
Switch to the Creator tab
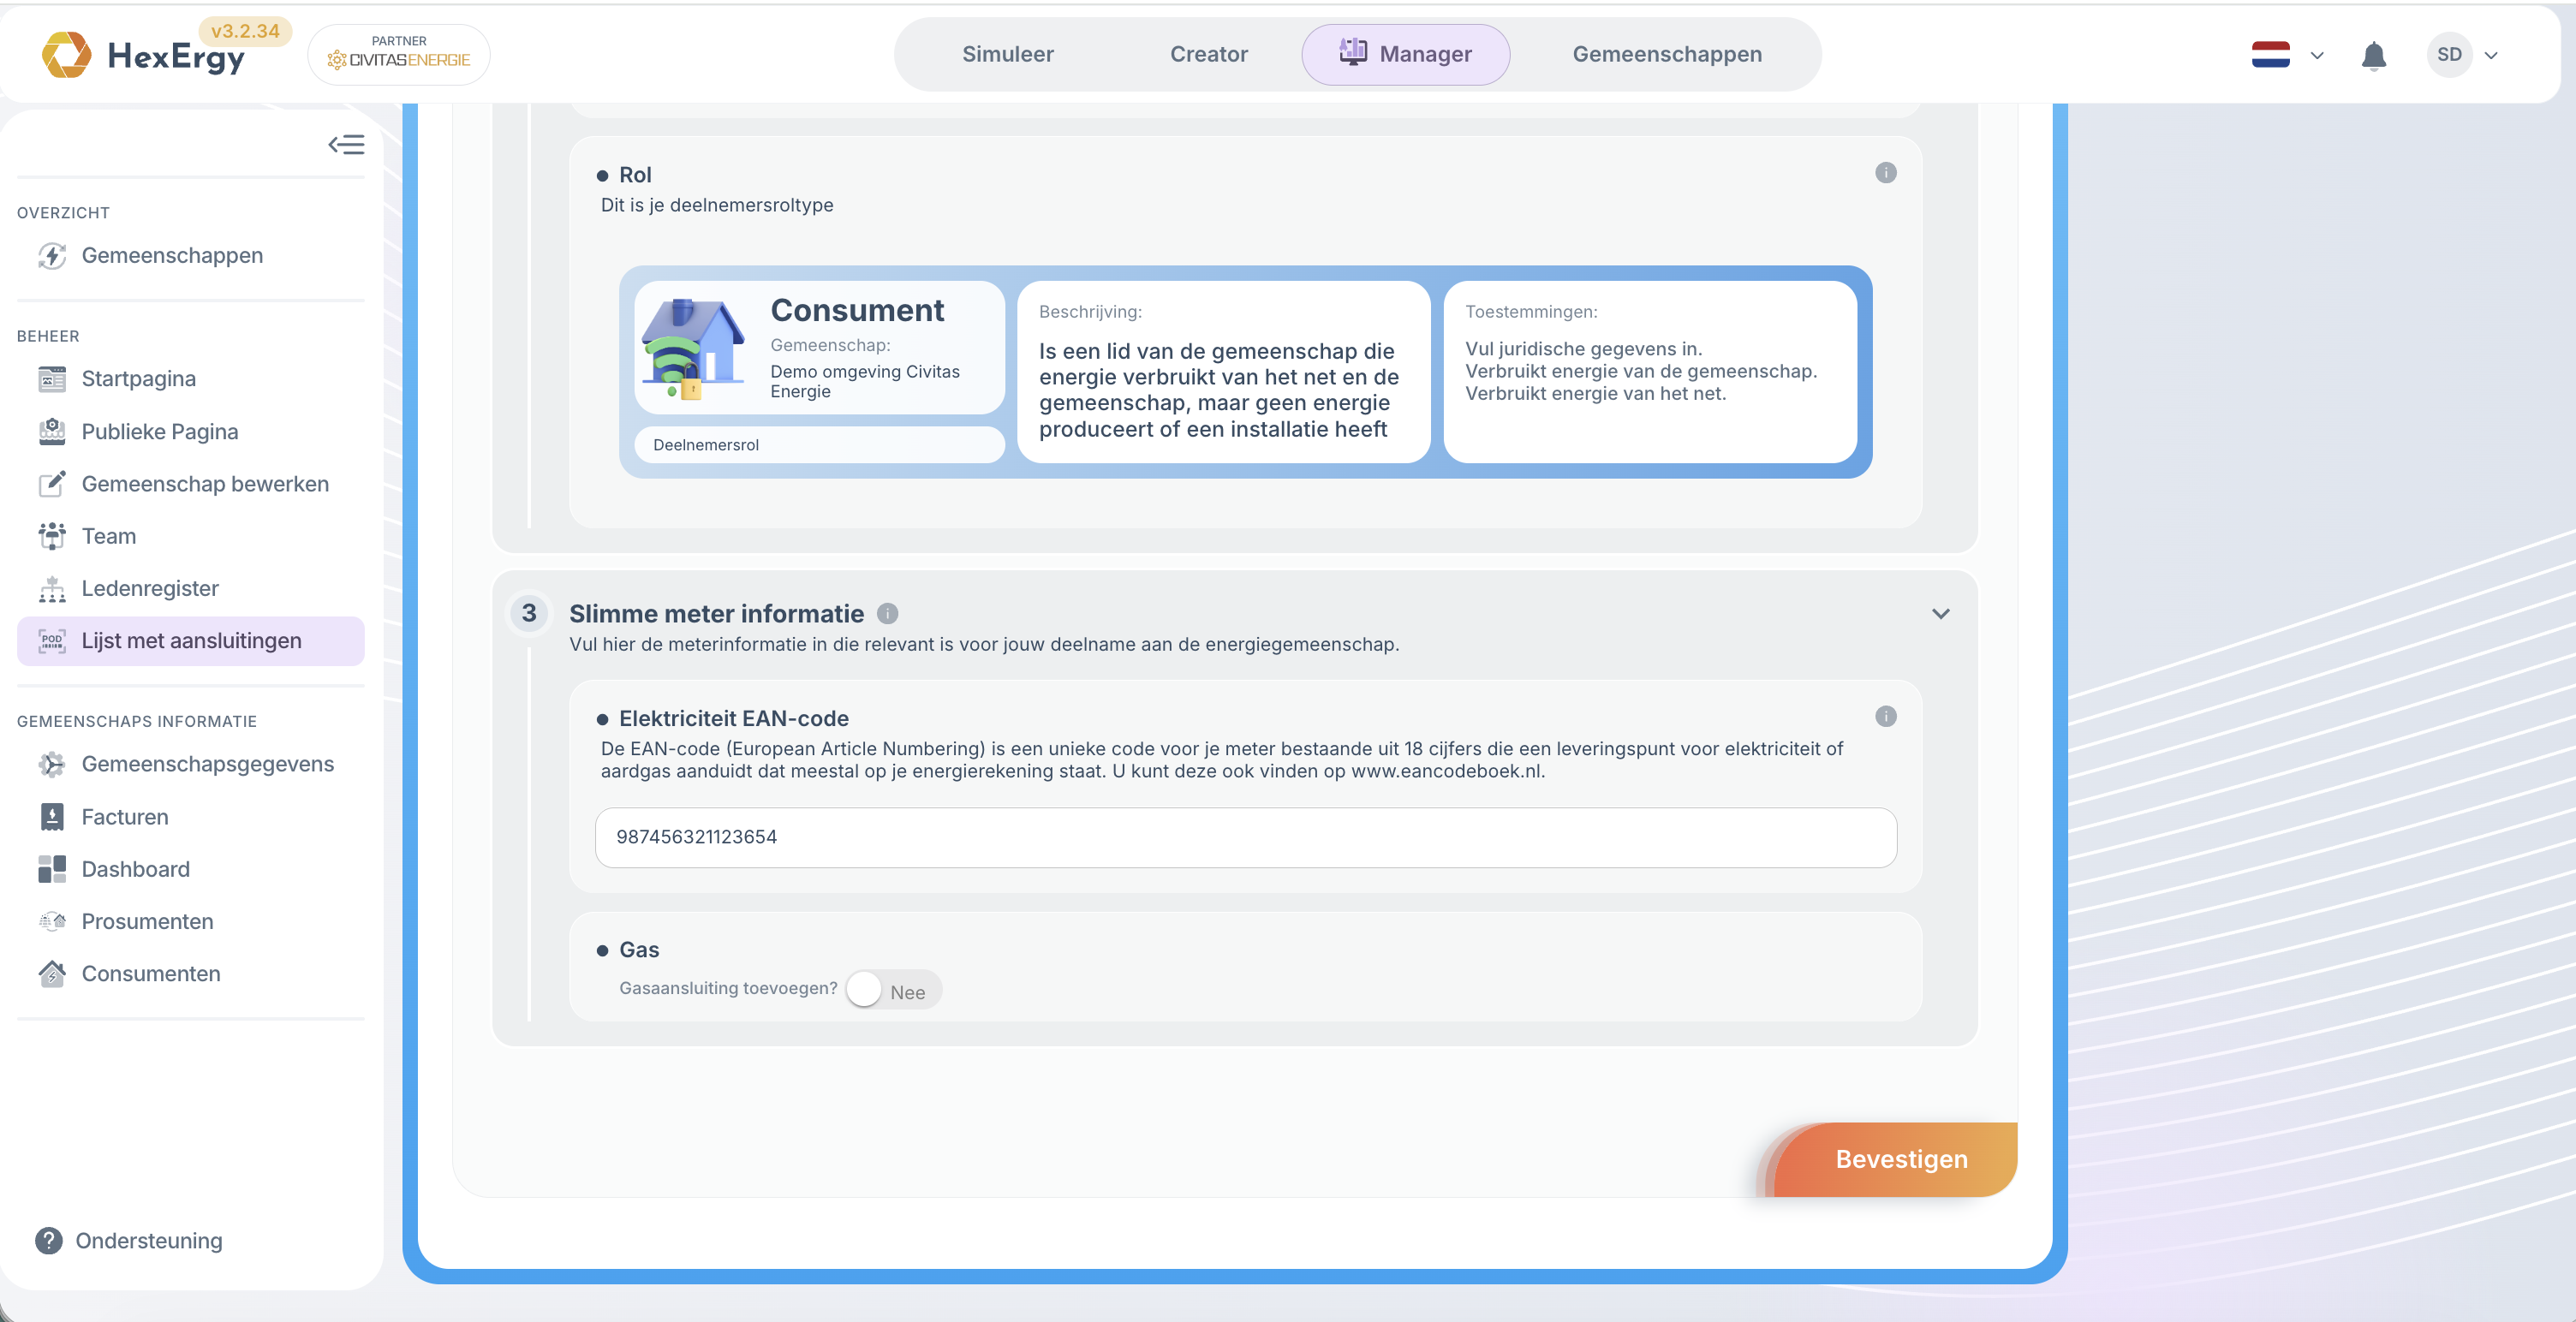click(1208, 54)
